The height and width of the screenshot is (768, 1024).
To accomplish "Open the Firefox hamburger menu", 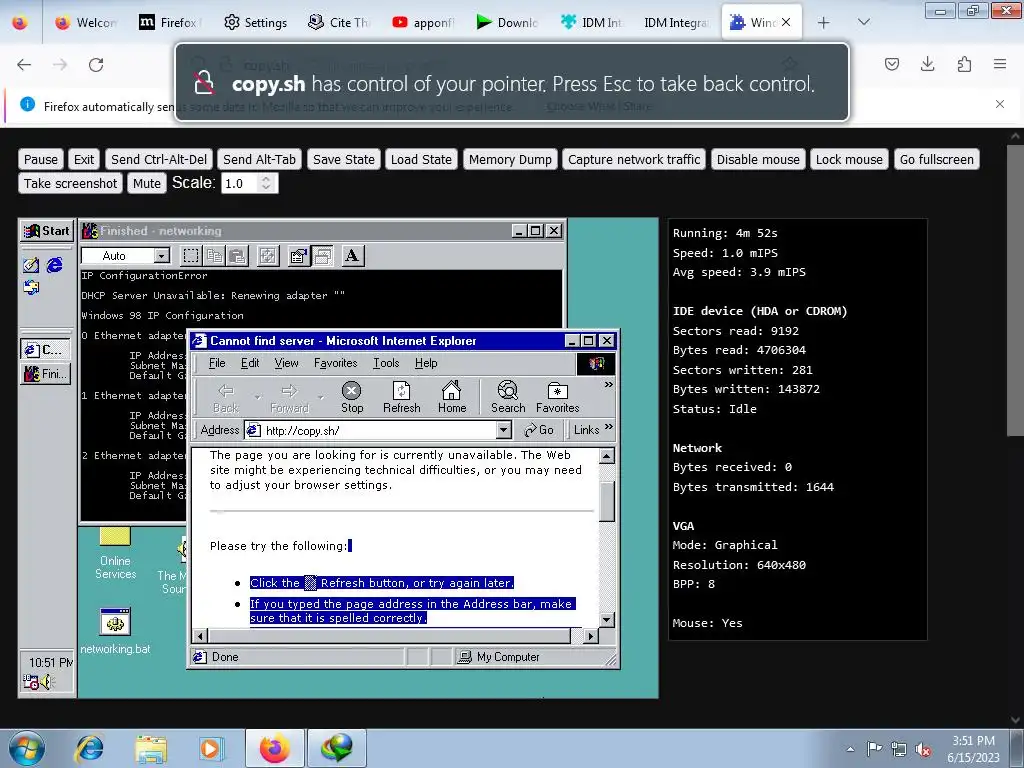I will coord(1000,64).
